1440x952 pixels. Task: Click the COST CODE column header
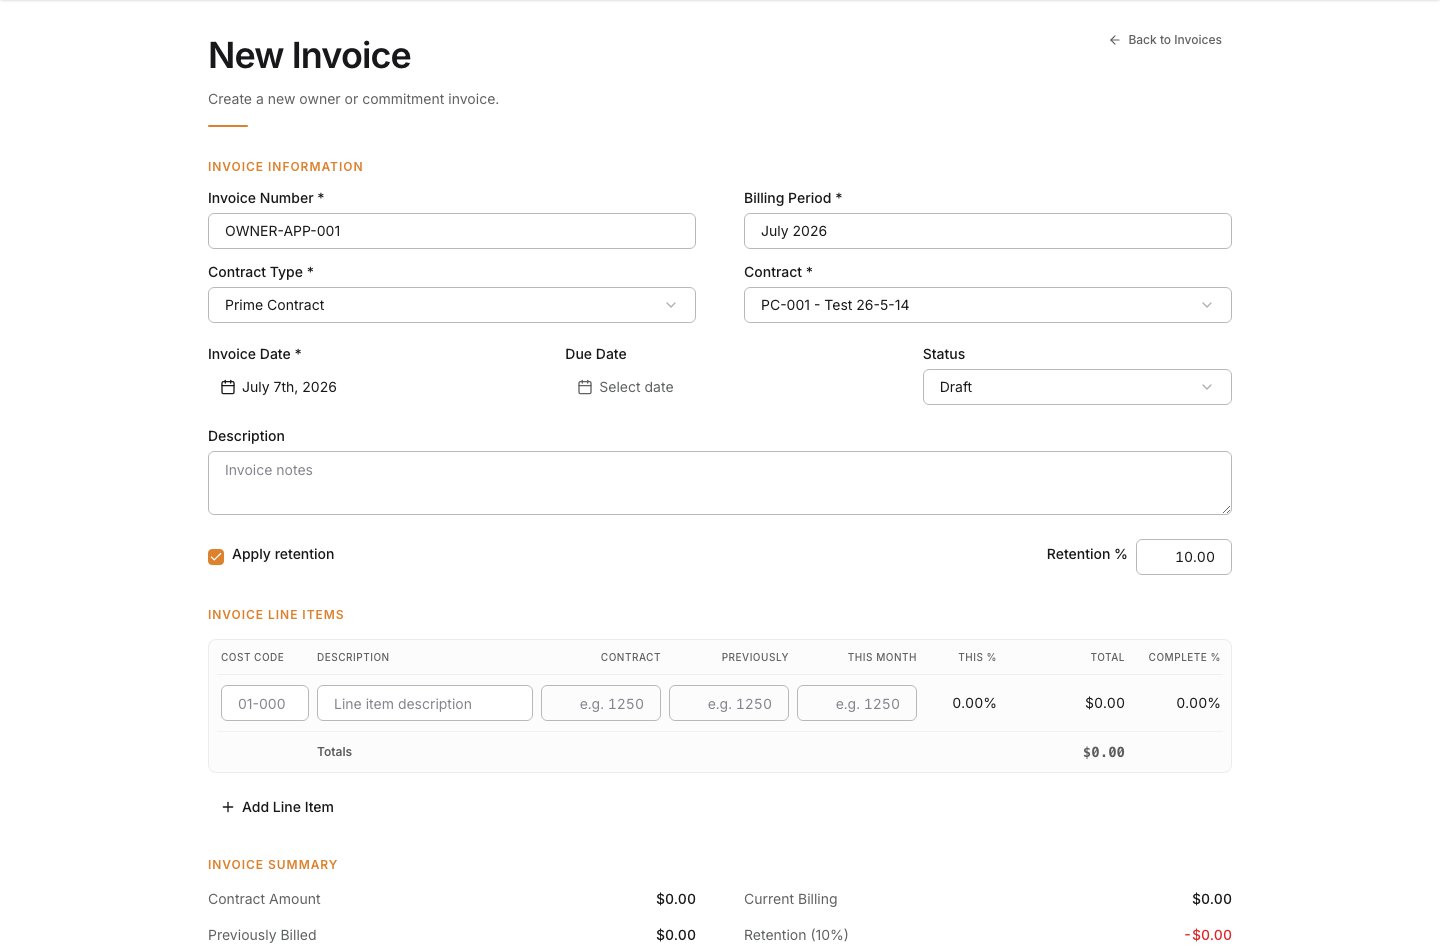click(252, 657)
